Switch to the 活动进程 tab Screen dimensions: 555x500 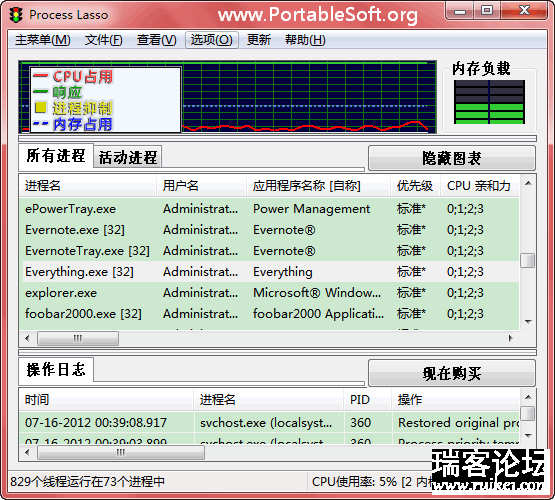pos(128,157)
